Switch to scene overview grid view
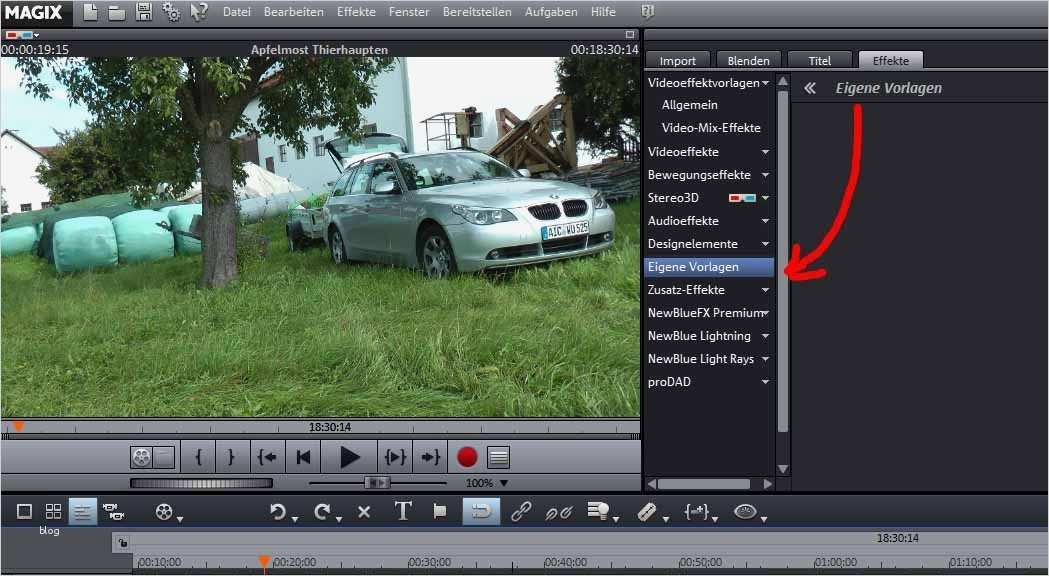 tap(54, 512)
